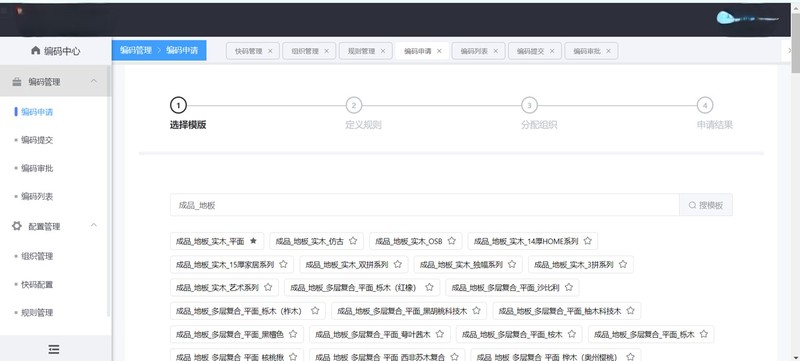Star the 成品_地板_实木_15厚家居系列 template

[283, 264]
